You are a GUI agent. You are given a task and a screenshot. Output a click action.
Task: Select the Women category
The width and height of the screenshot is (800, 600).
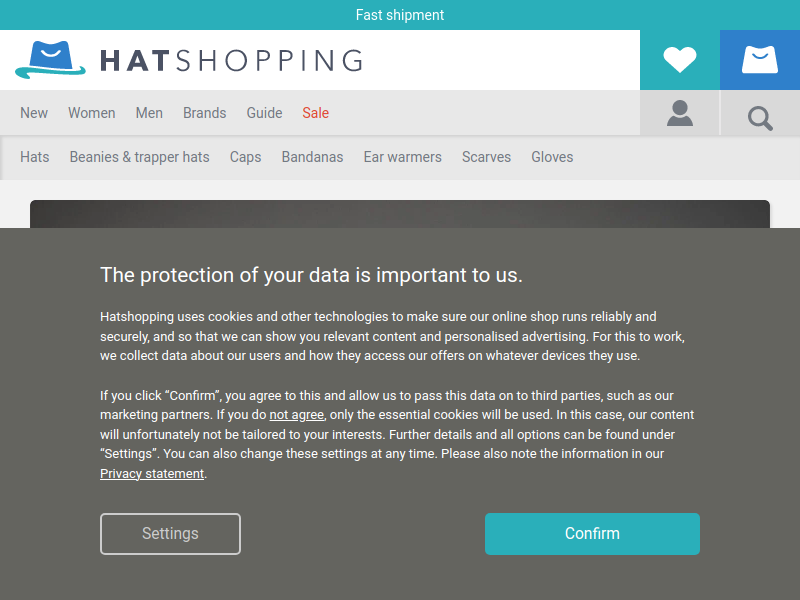92,113
